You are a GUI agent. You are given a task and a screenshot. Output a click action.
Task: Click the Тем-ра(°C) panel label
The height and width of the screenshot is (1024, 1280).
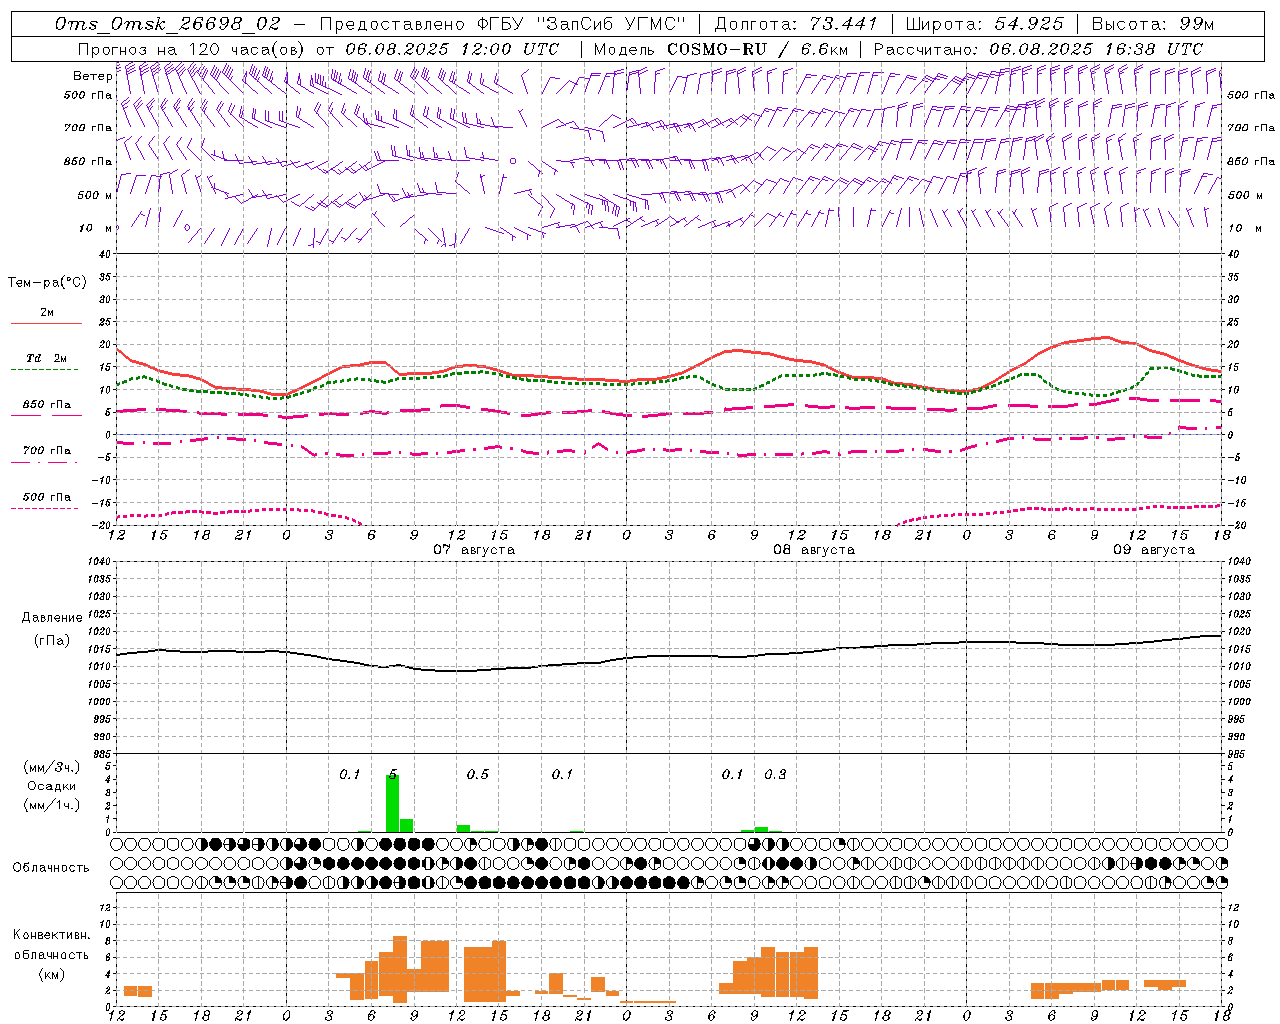point(47,283)
